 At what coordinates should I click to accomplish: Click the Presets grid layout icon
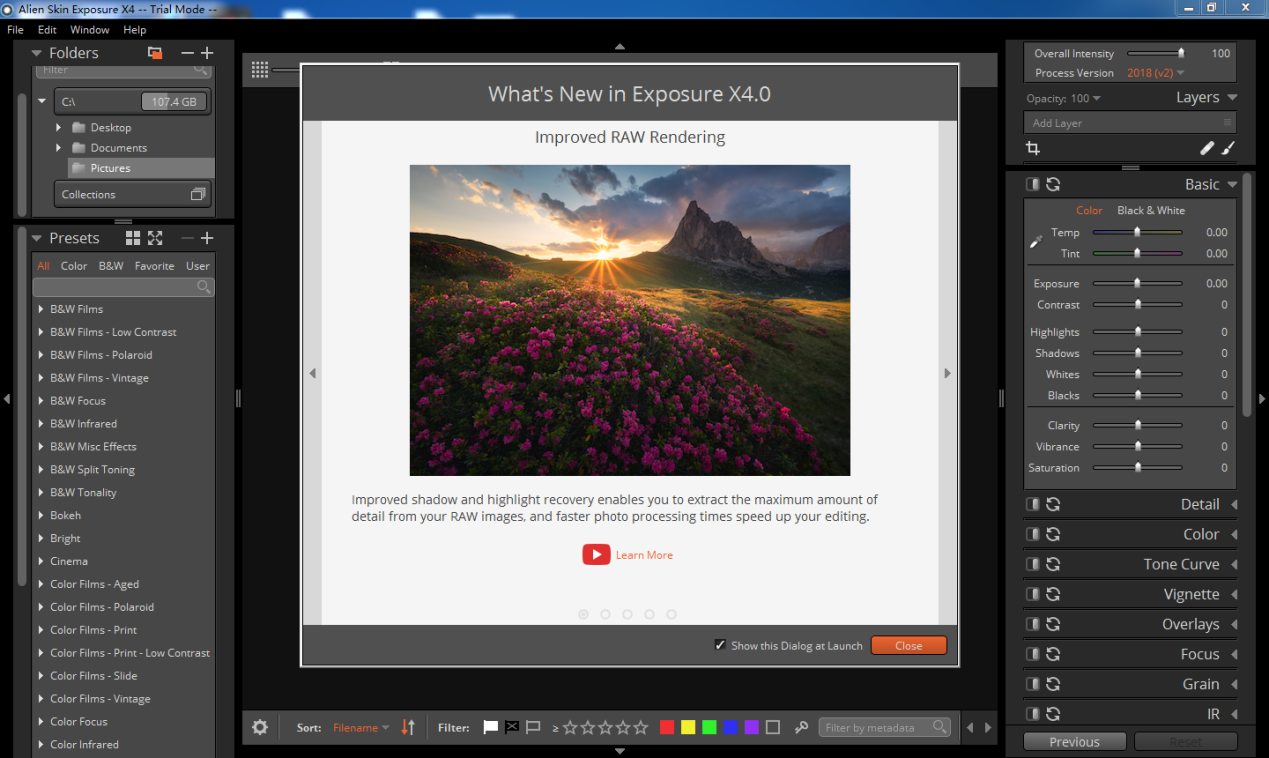133,238
